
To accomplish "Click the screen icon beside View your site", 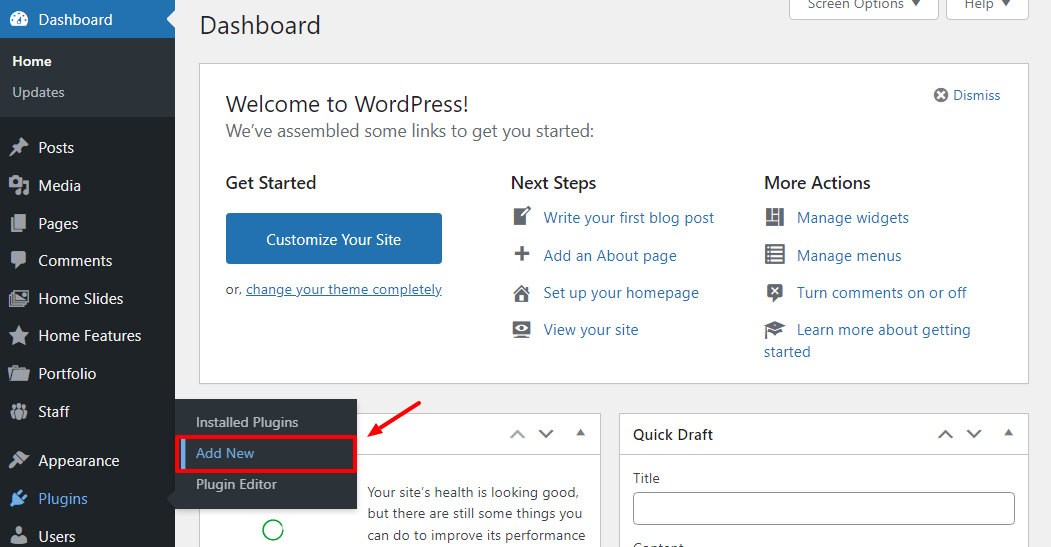I will coord(521,330).
